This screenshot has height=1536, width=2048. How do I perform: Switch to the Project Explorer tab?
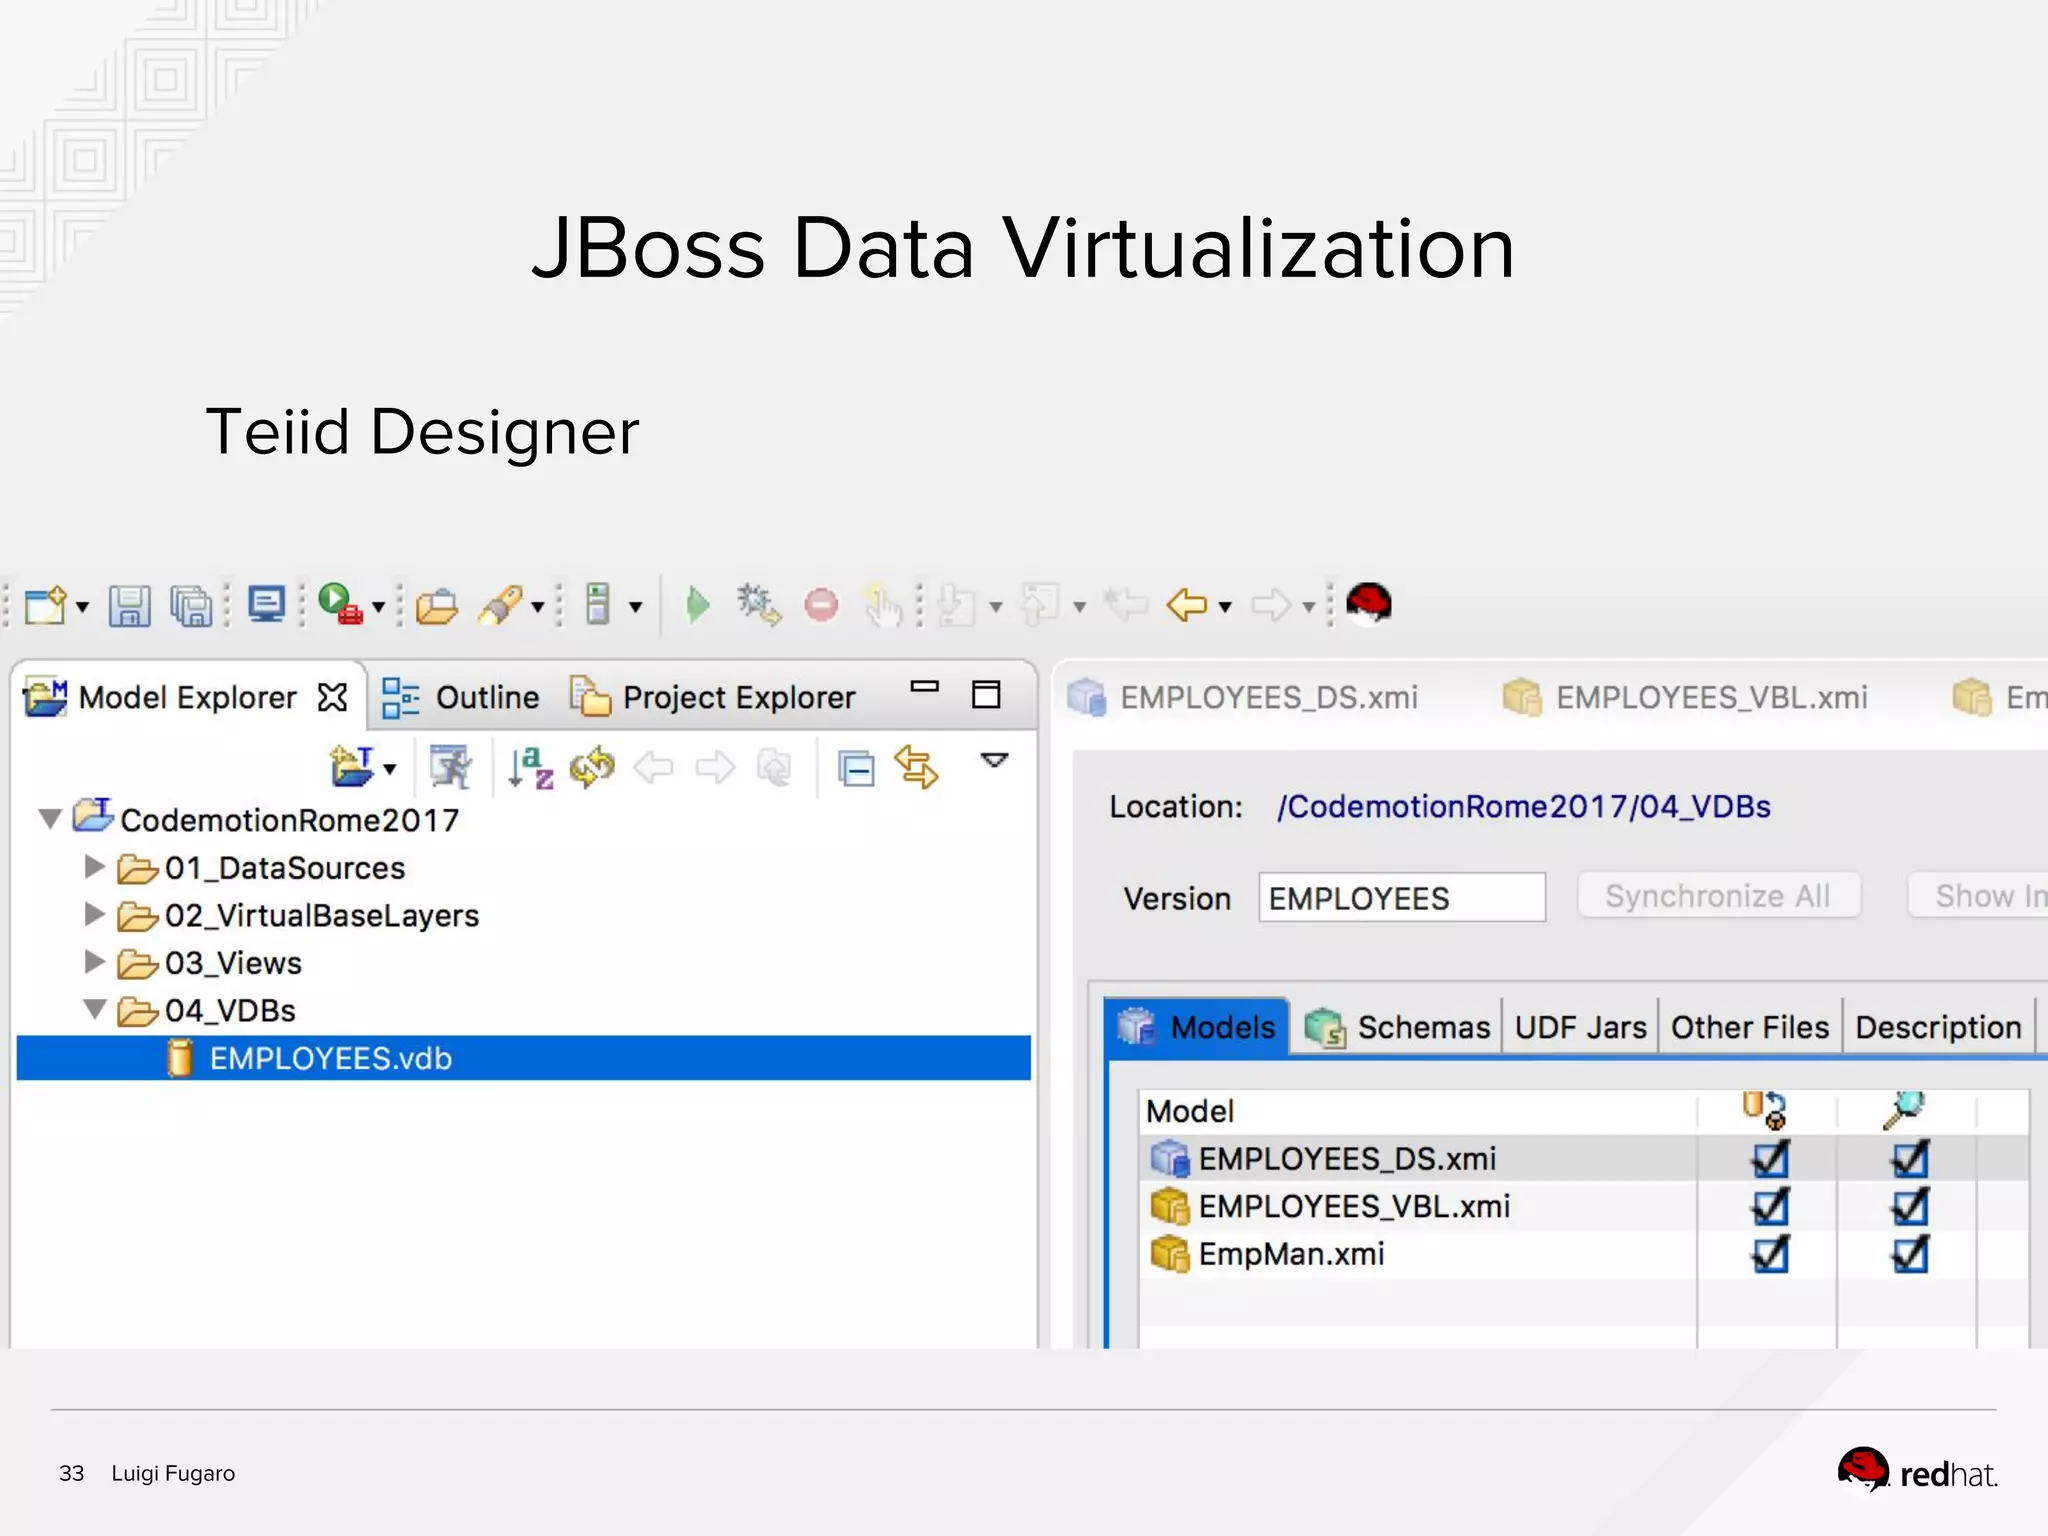(713, 697)
